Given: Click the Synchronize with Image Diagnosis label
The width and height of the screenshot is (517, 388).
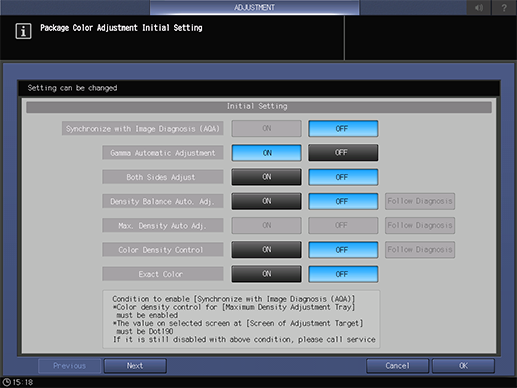Looking at the screenshot, I should pyautogui.click(x=143, y=129).
